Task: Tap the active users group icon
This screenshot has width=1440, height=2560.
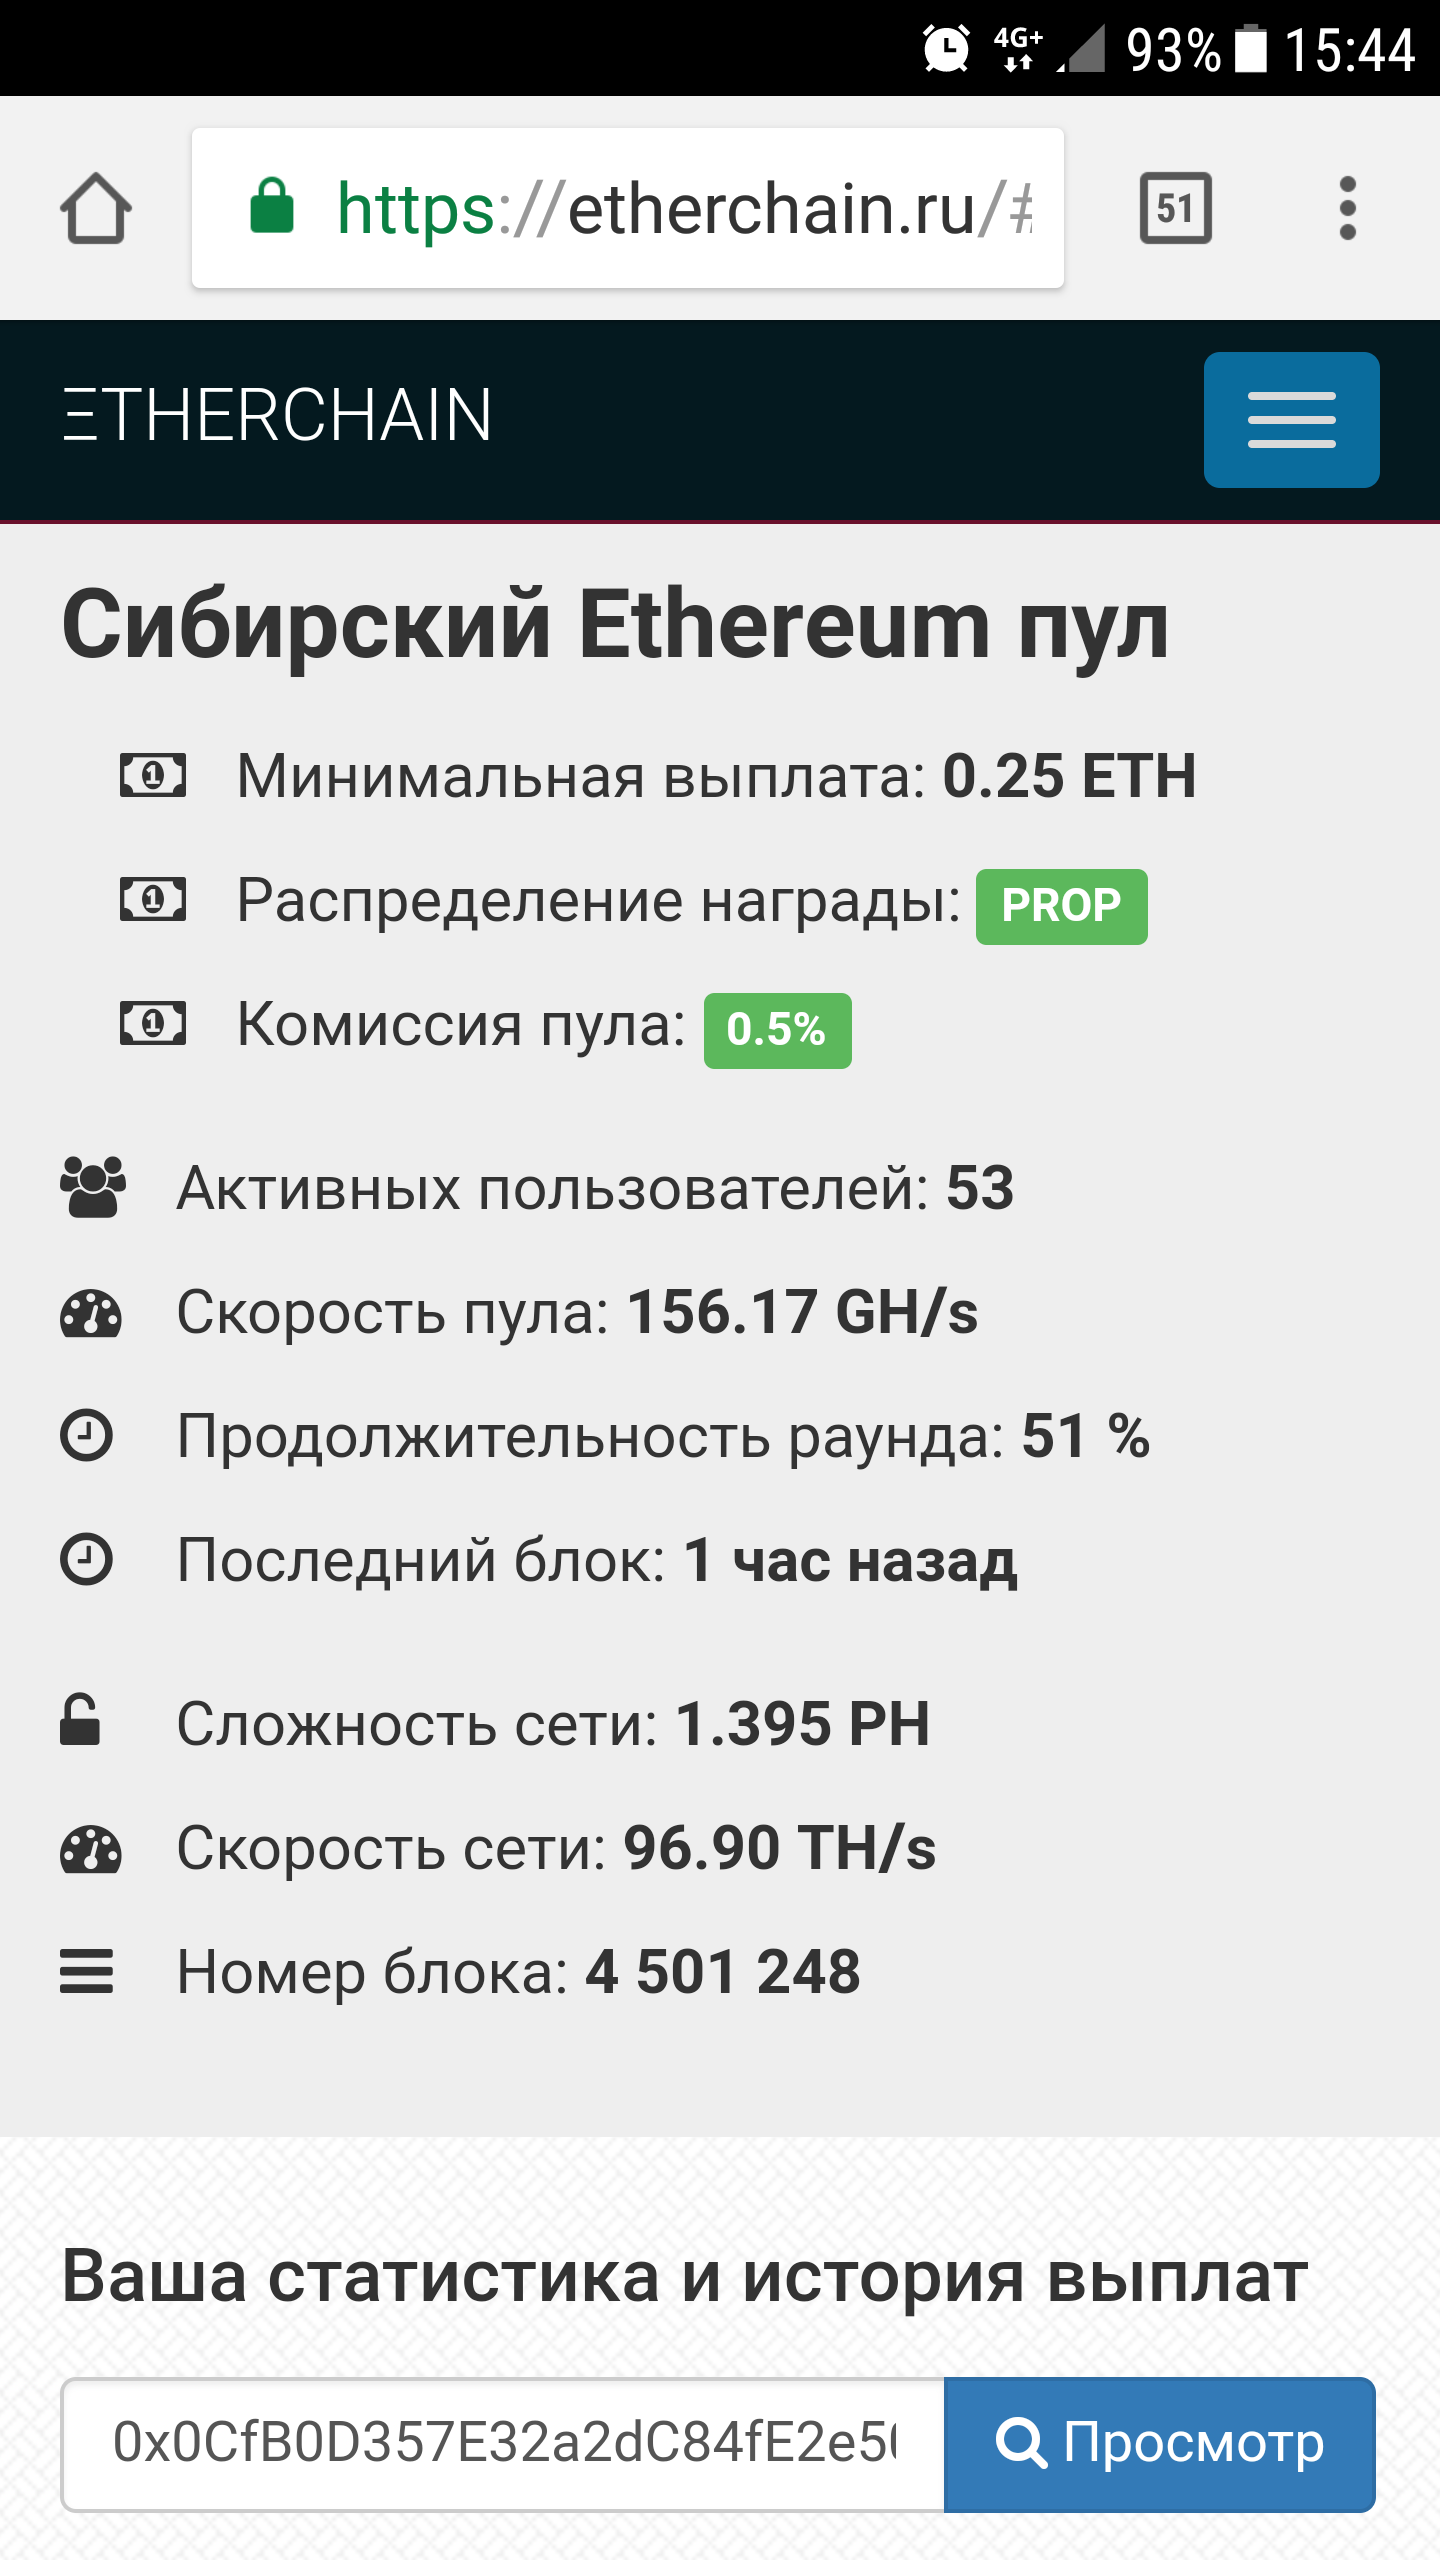Action: 93,1187
